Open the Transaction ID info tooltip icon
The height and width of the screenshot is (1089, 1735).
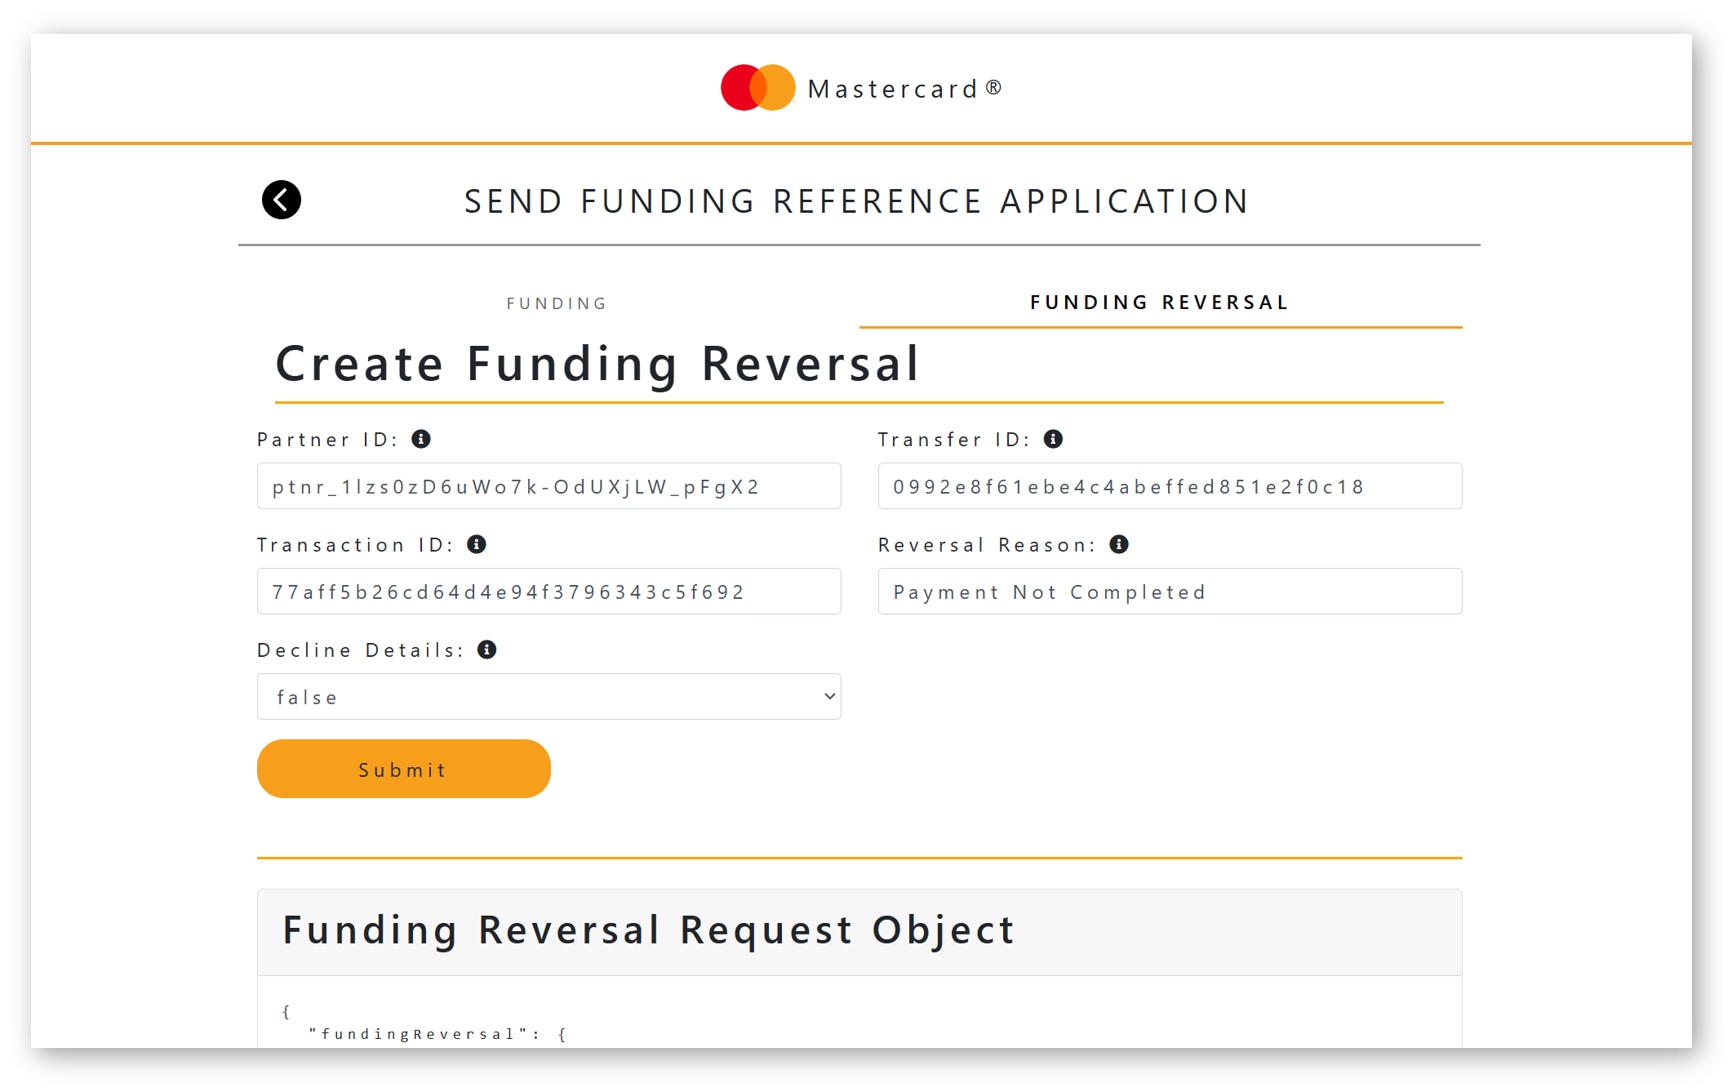coord(477,544)
